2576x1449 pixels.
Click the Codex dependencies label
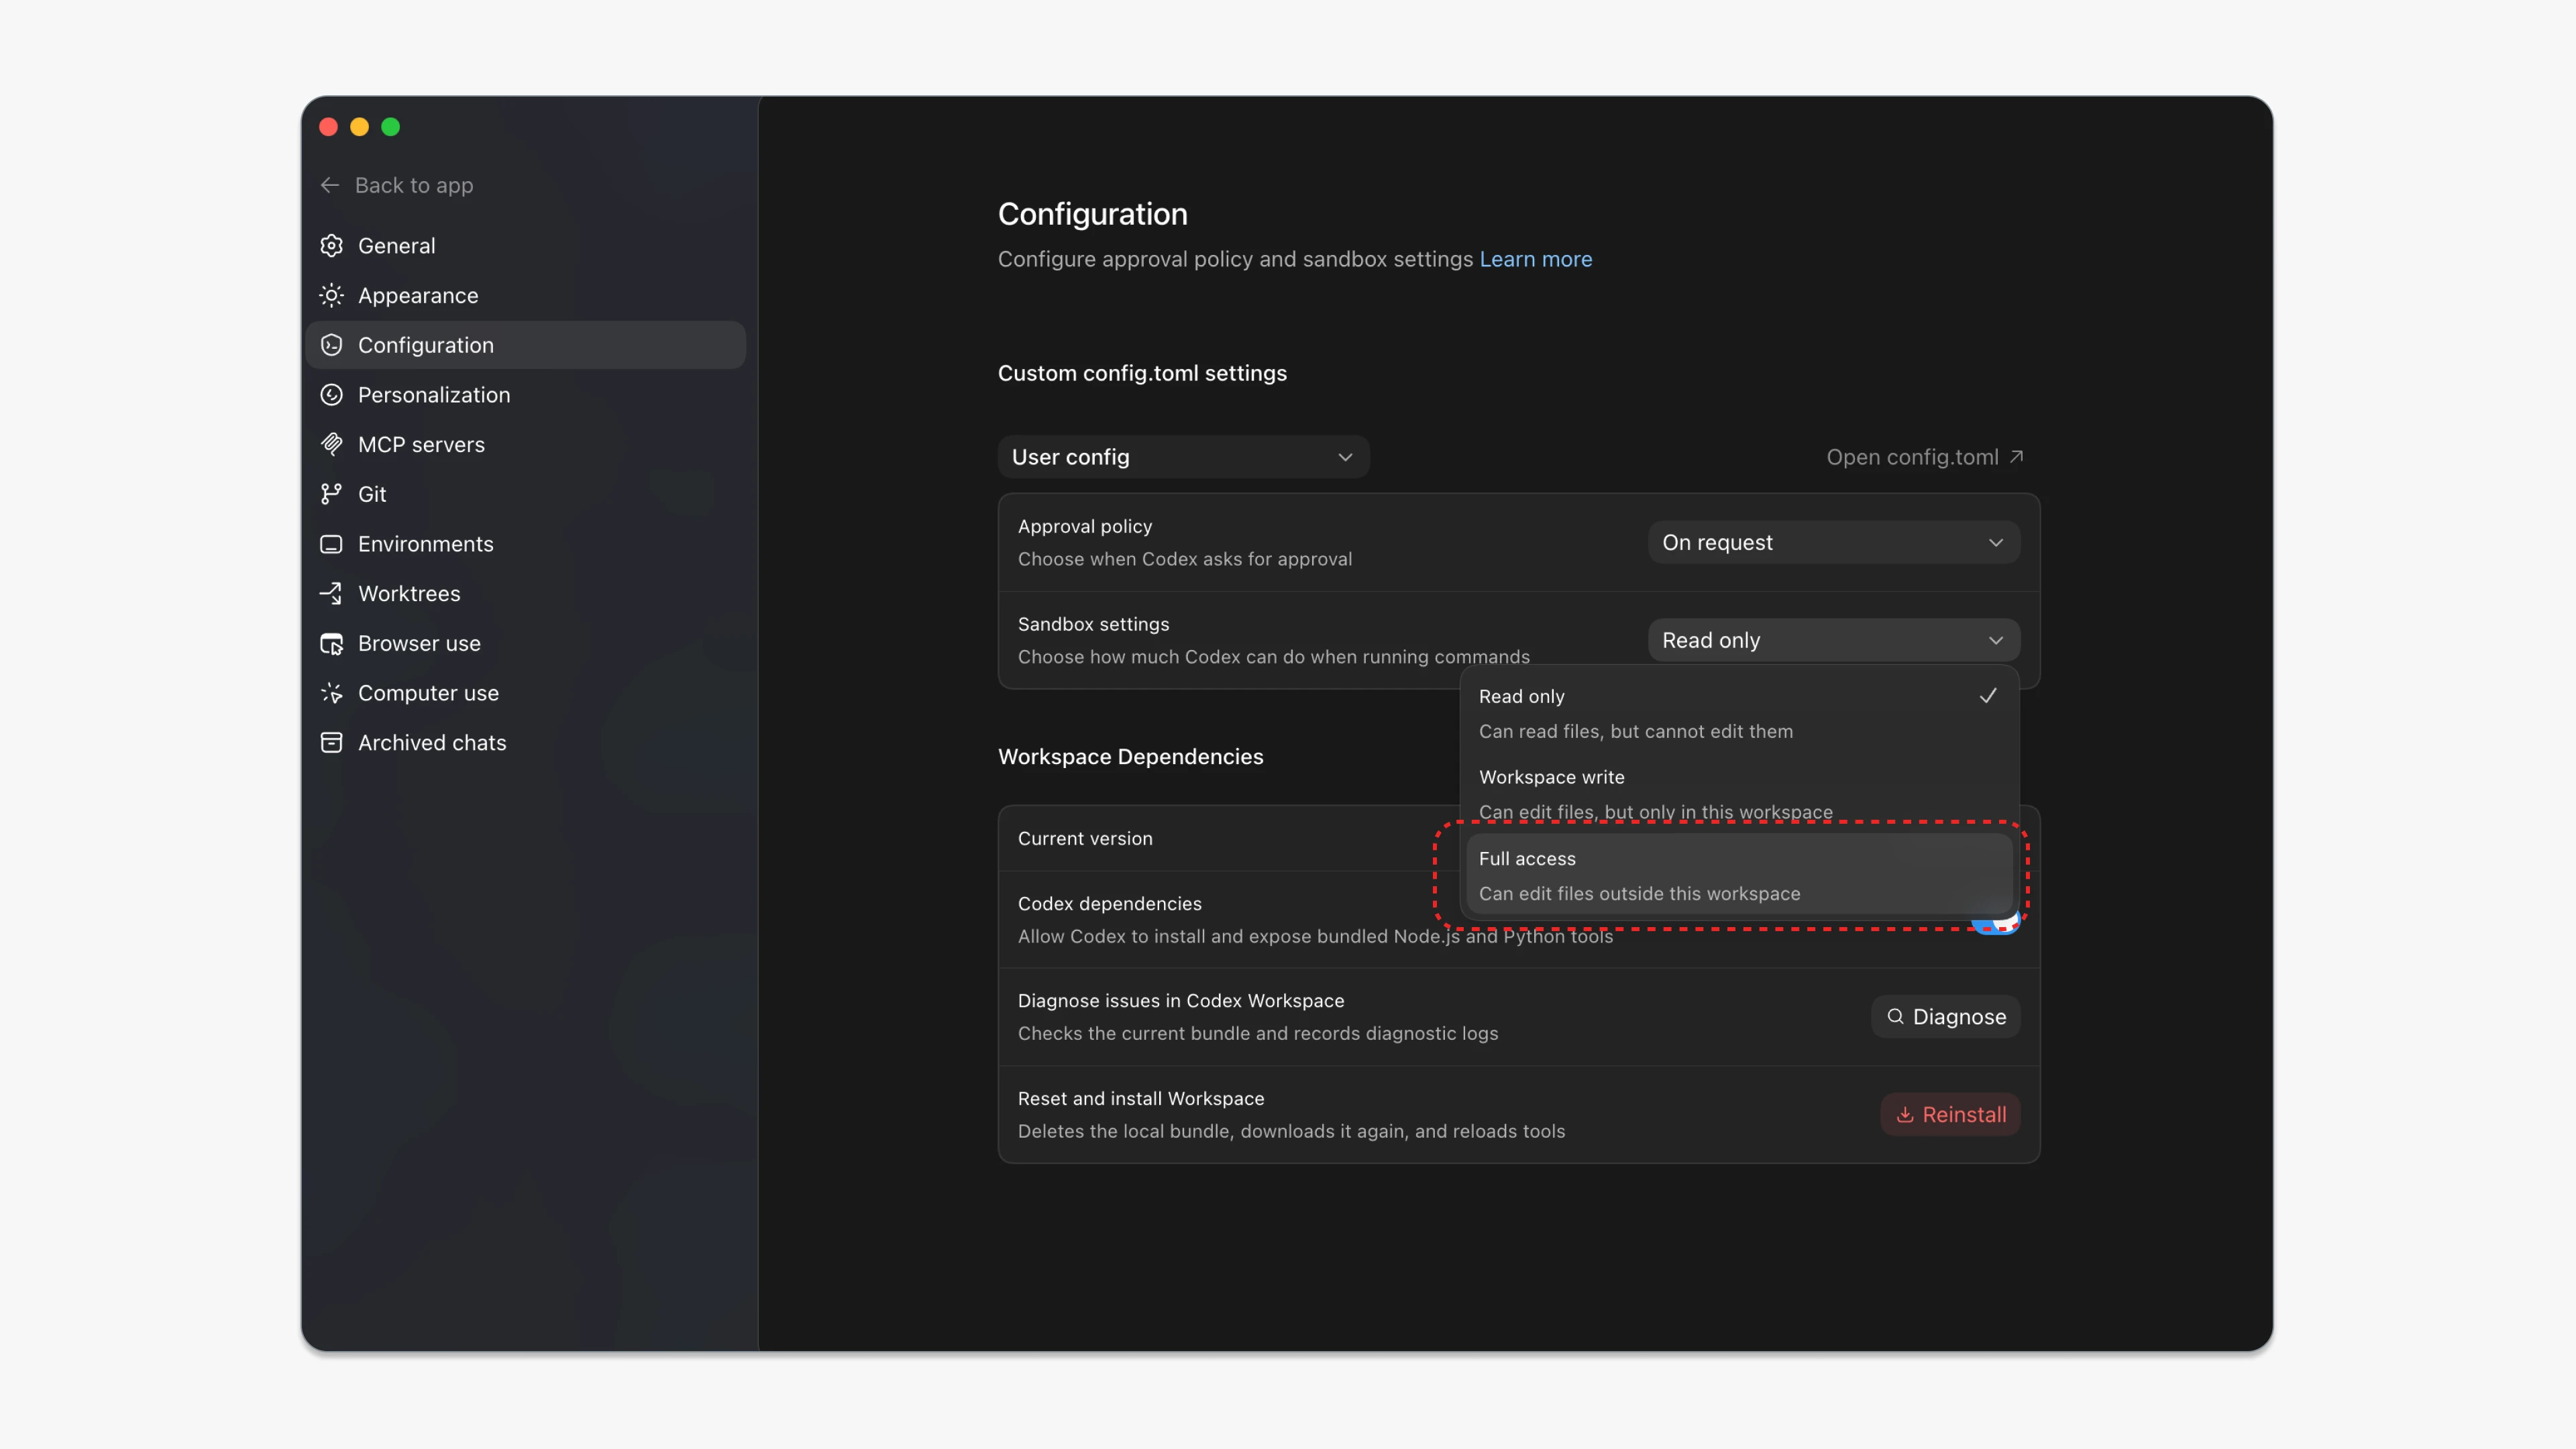[1109, 903]
